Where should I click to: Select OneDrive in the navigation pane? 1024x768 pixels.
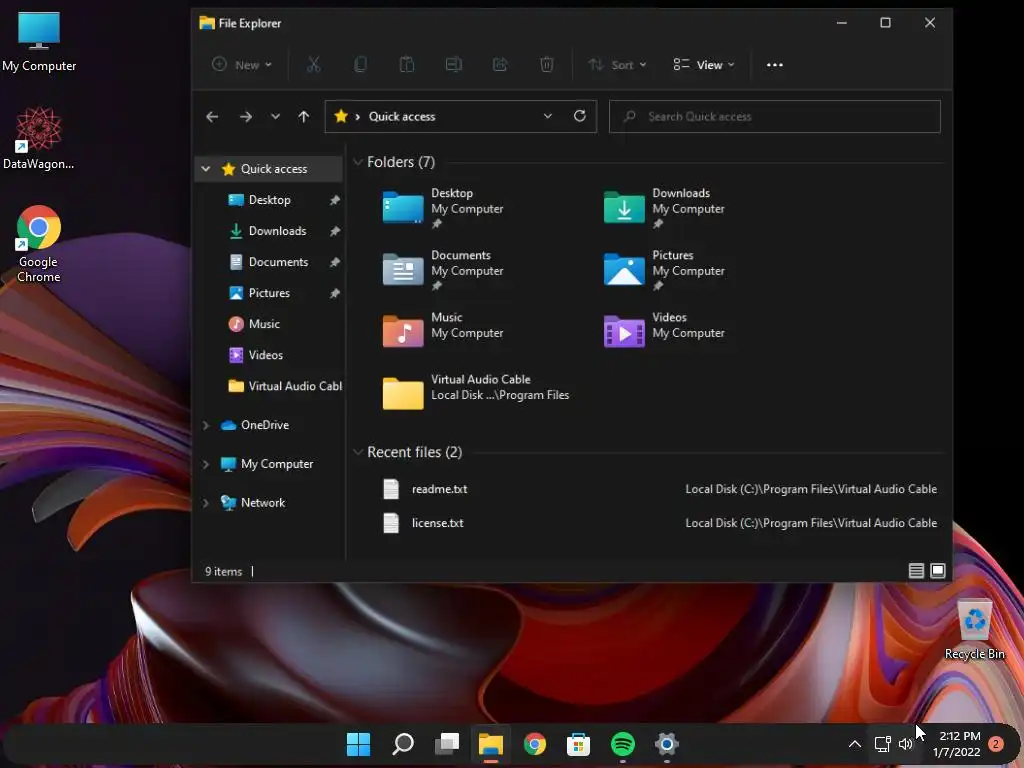pos(264,425)
